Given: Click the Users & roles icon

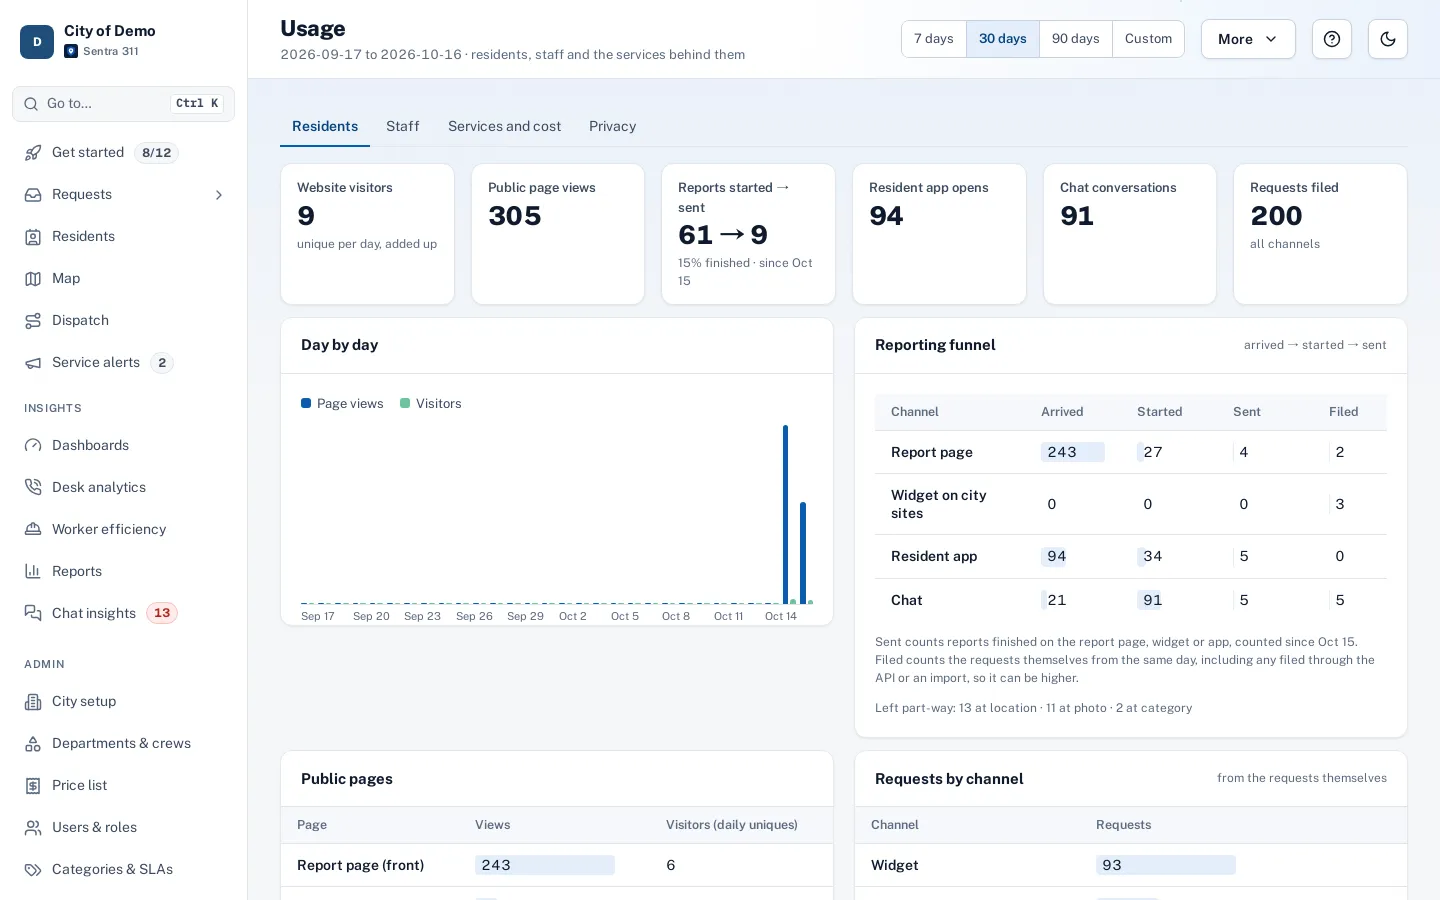Looking at the screenshot, I should click(33, 828).
